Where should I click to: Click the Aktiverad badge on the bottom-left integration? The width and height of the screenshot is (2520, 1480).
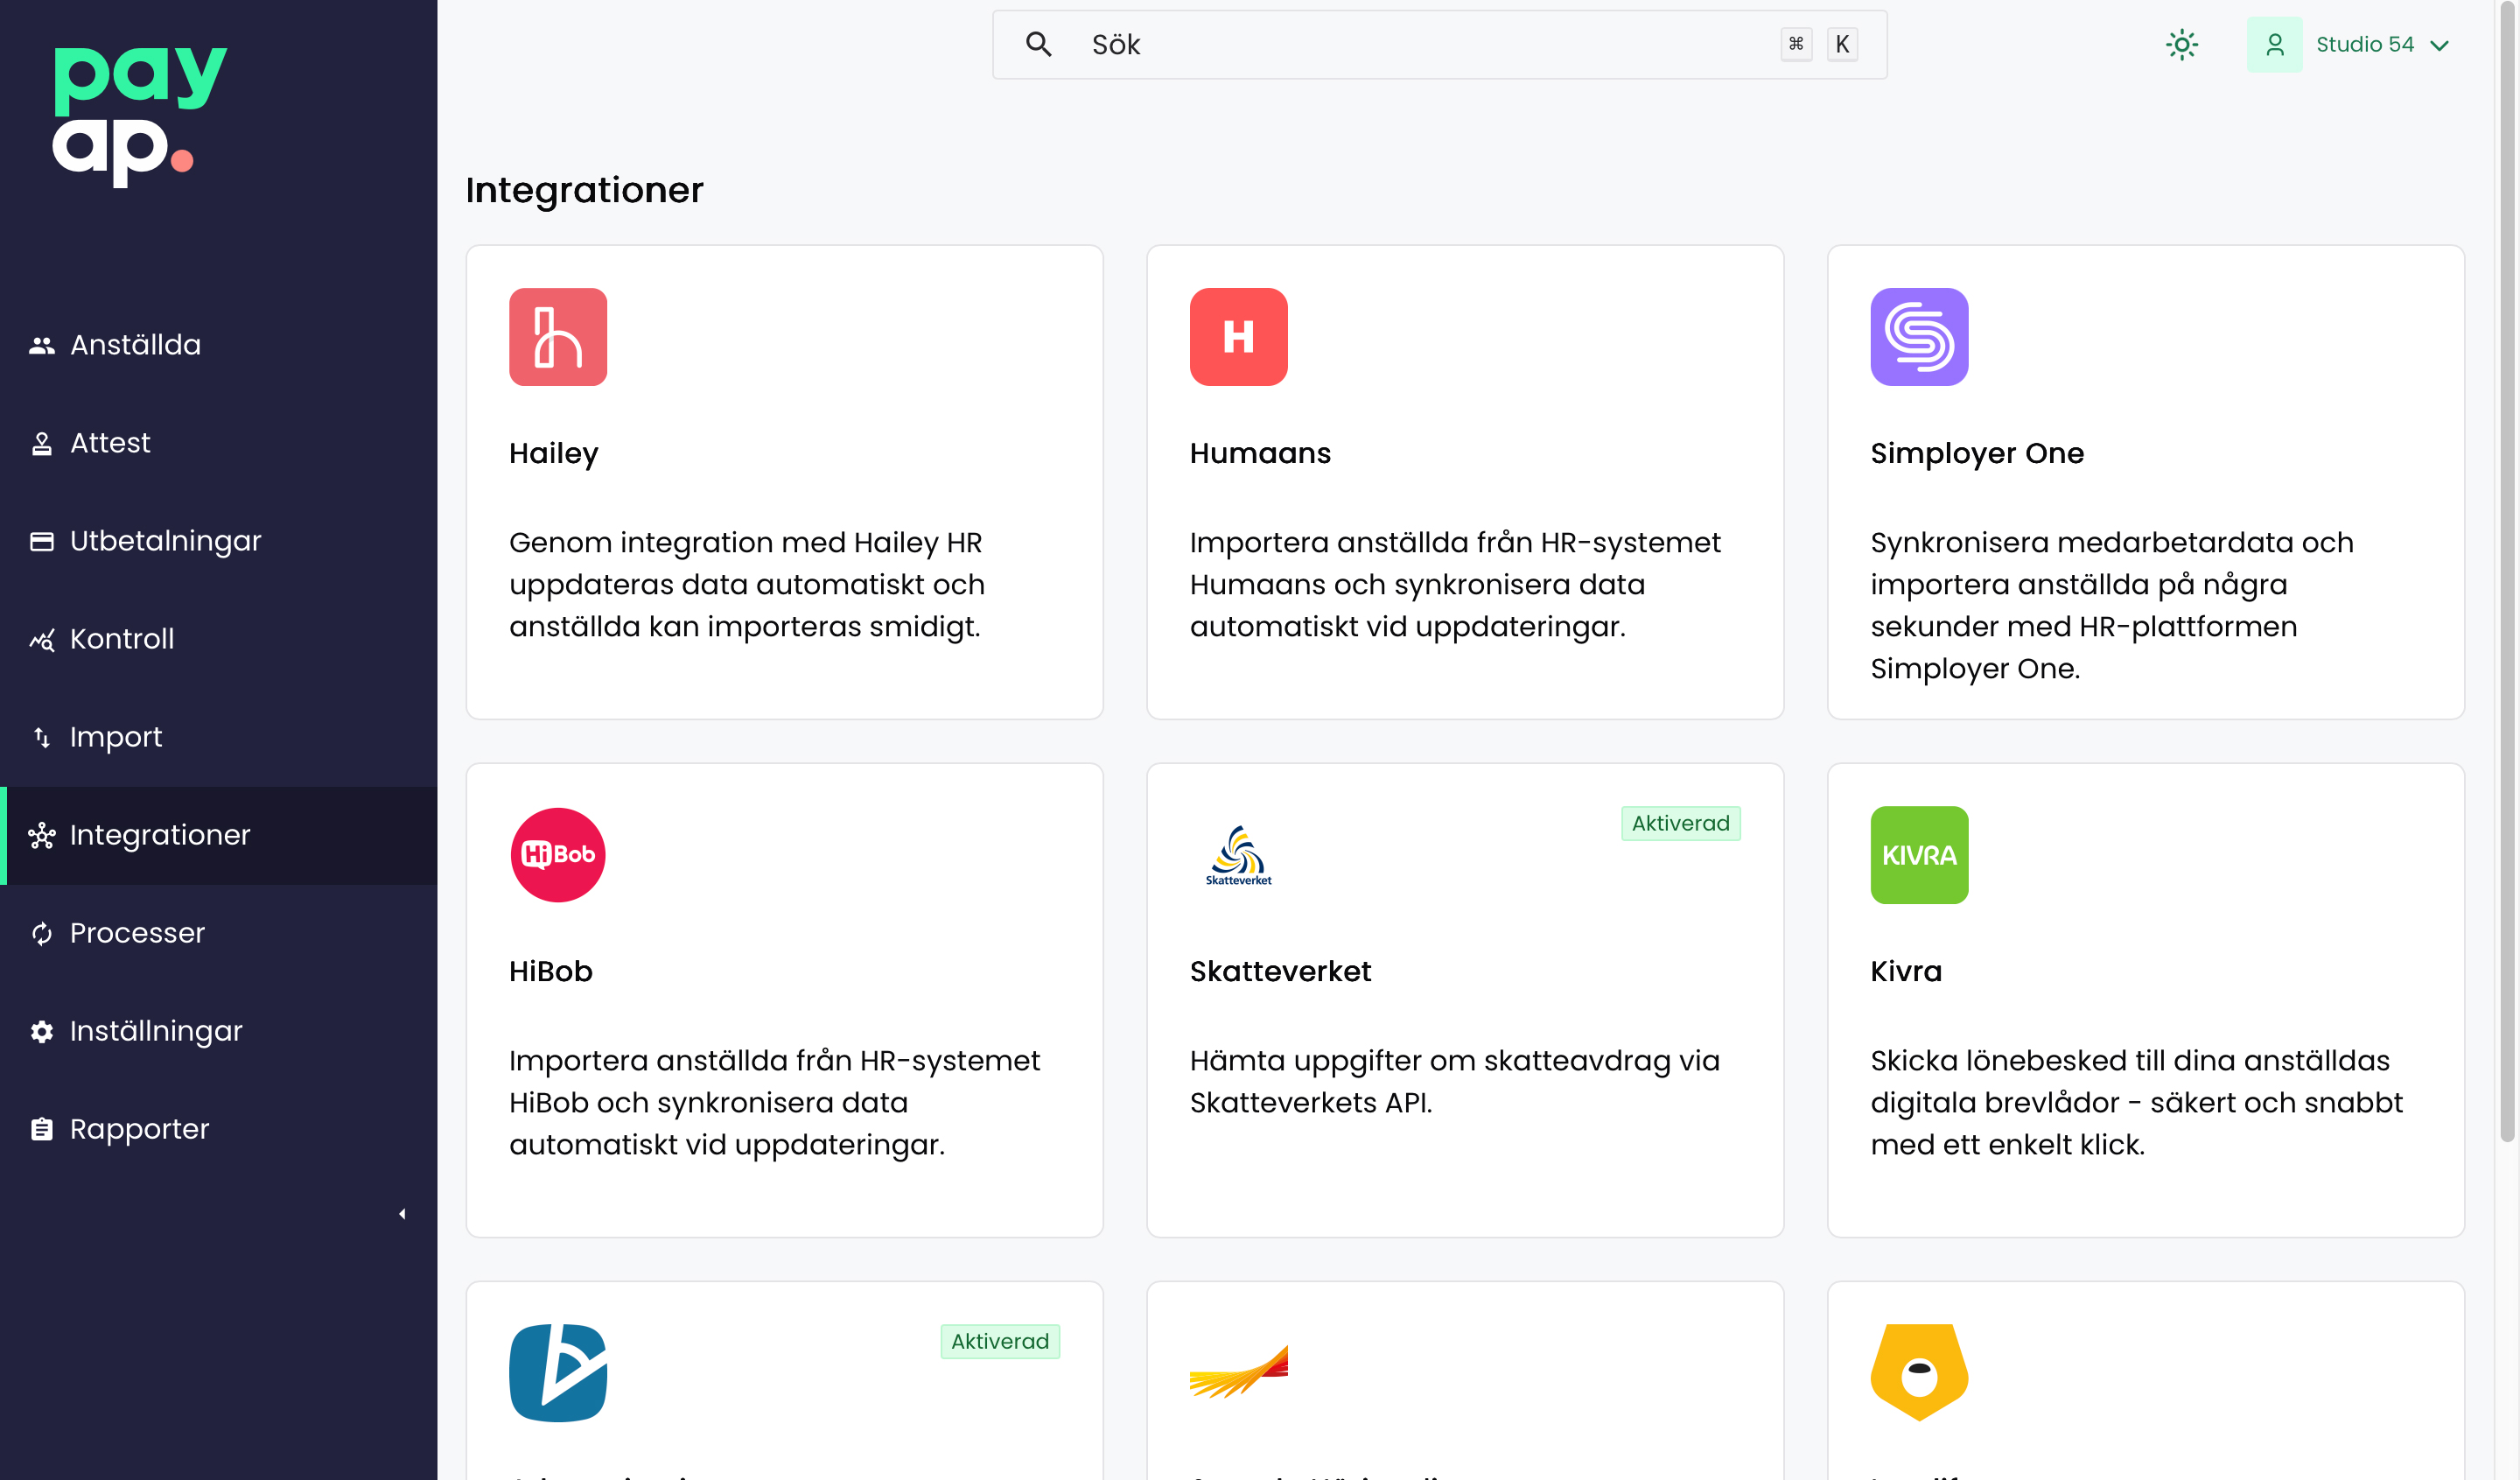999,1341
